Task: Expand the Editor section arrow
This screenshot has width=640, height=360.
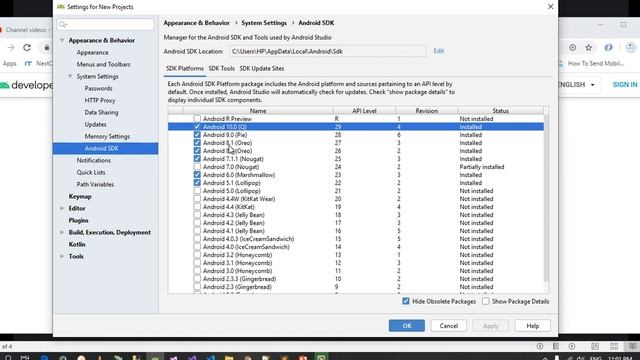Action: [x=62, y=208]
